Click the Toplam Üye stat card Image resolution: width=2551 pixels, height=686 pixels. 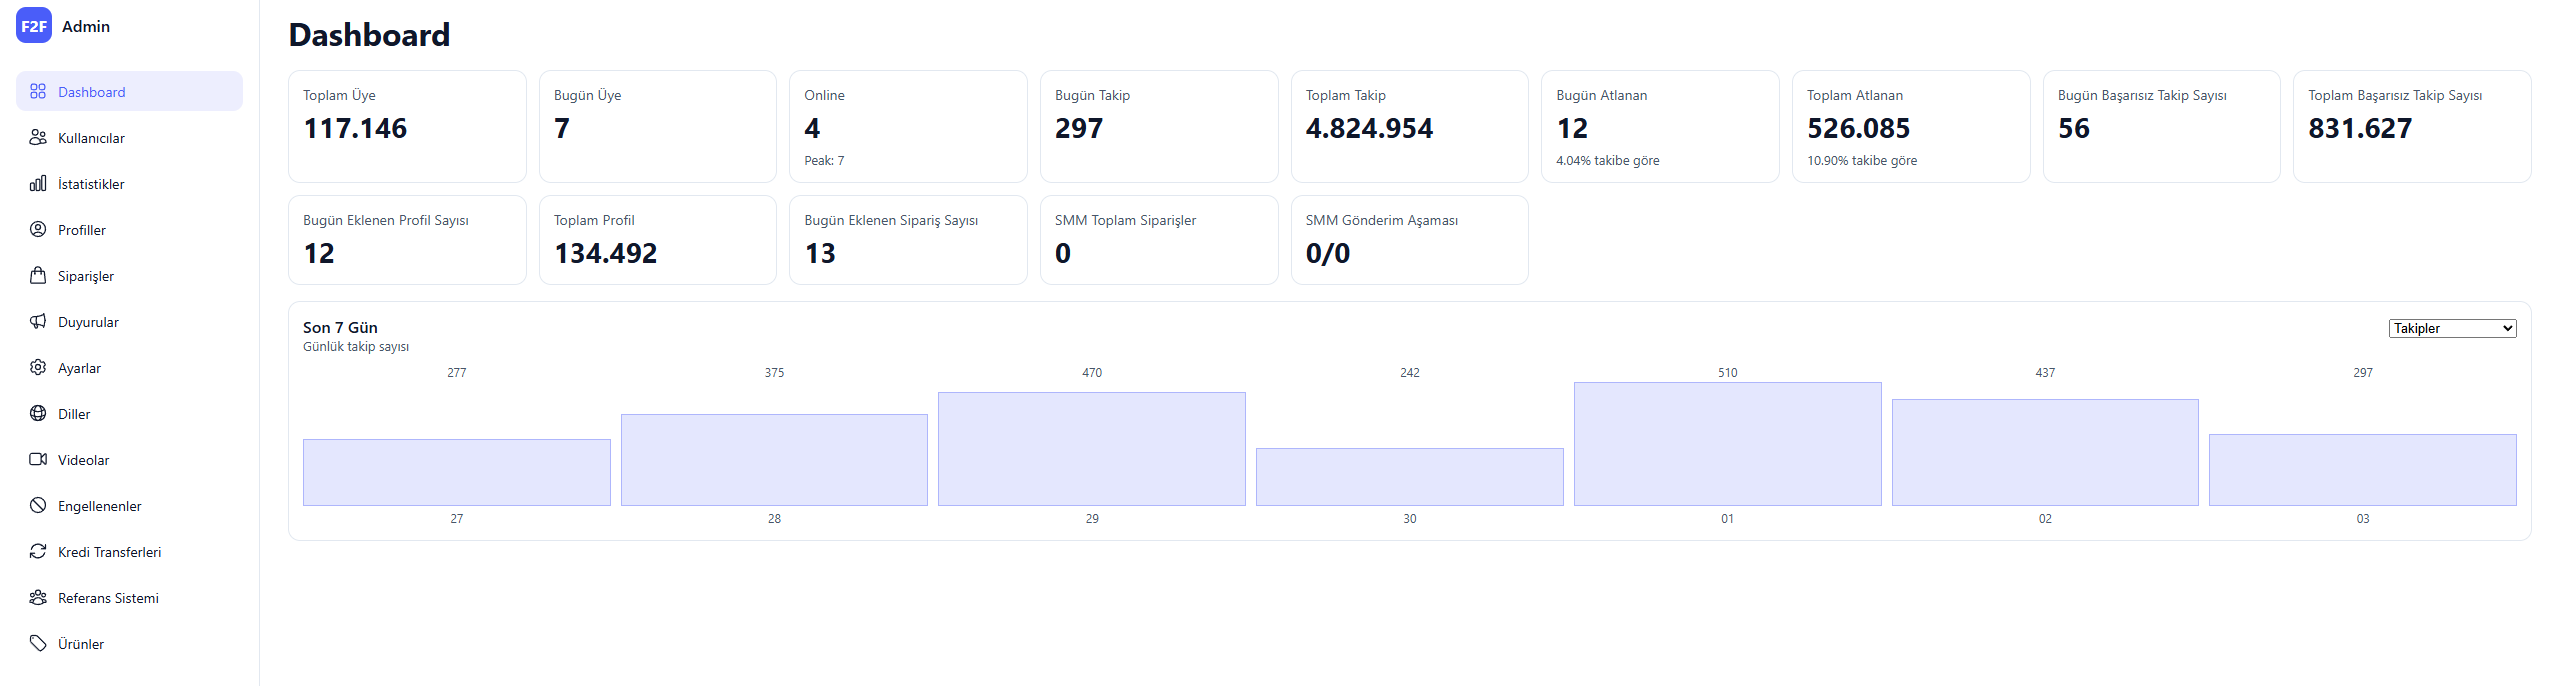click(x=407, y=126)
